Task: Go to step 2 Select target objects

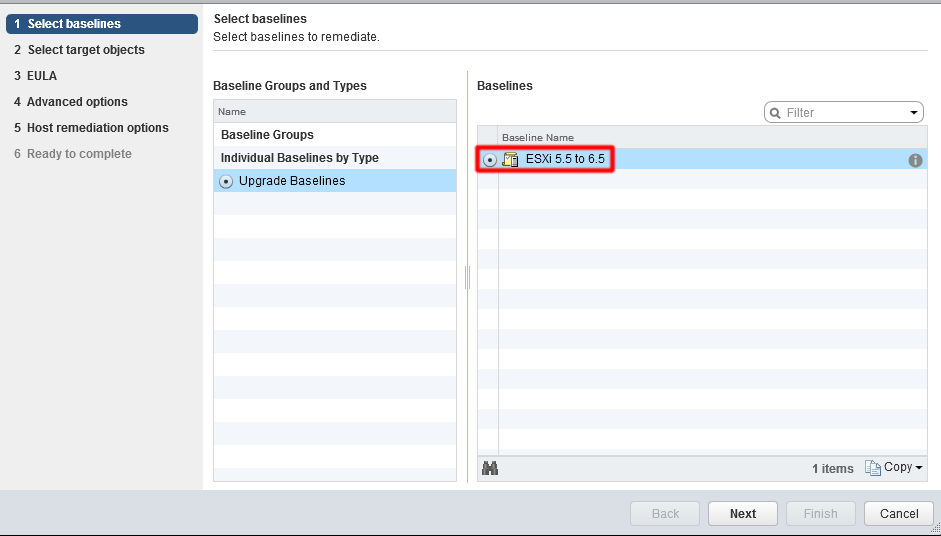Action: click(x=79, y=50)
